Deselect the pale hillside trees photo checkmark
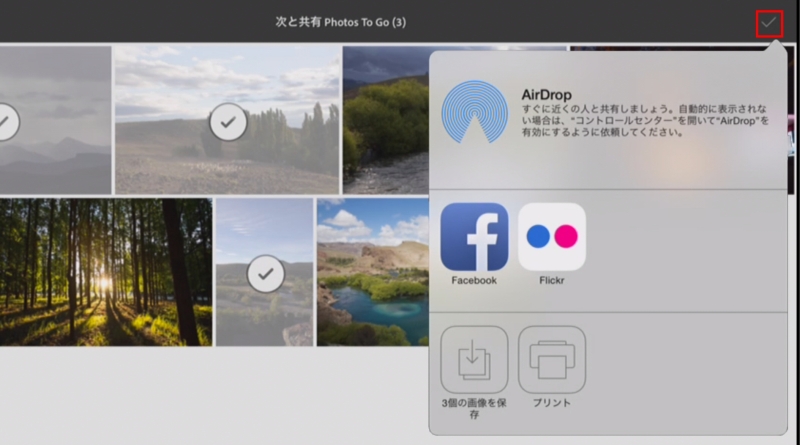Screen dimensions: 800x445 click(228, 122)
